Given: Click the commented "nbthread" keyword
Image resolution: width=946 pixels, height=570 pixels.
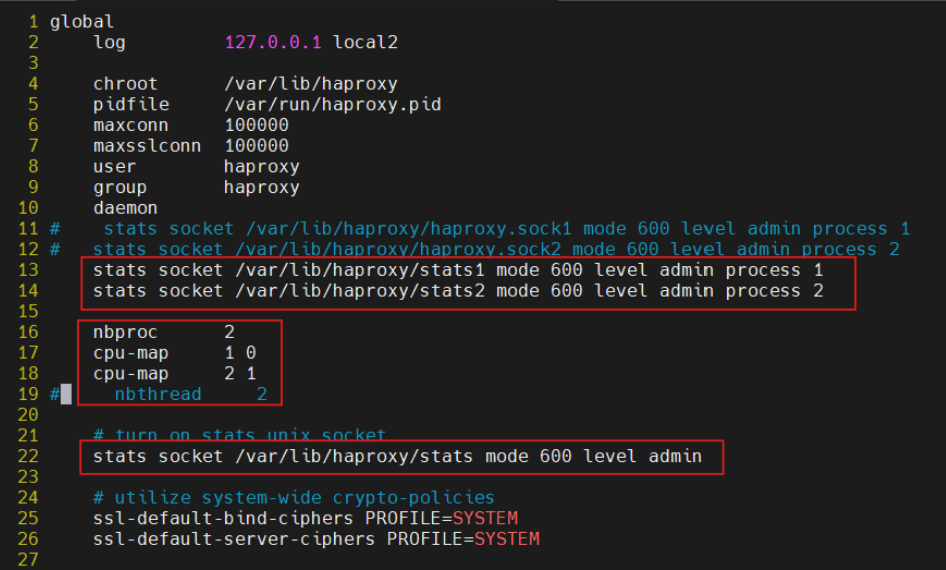Looking at the screenshot, I should (157, 394).
